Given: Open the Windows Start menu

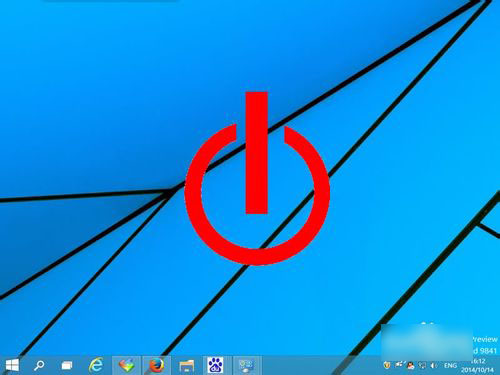Looking at the screenshot, I should point(12,365).
